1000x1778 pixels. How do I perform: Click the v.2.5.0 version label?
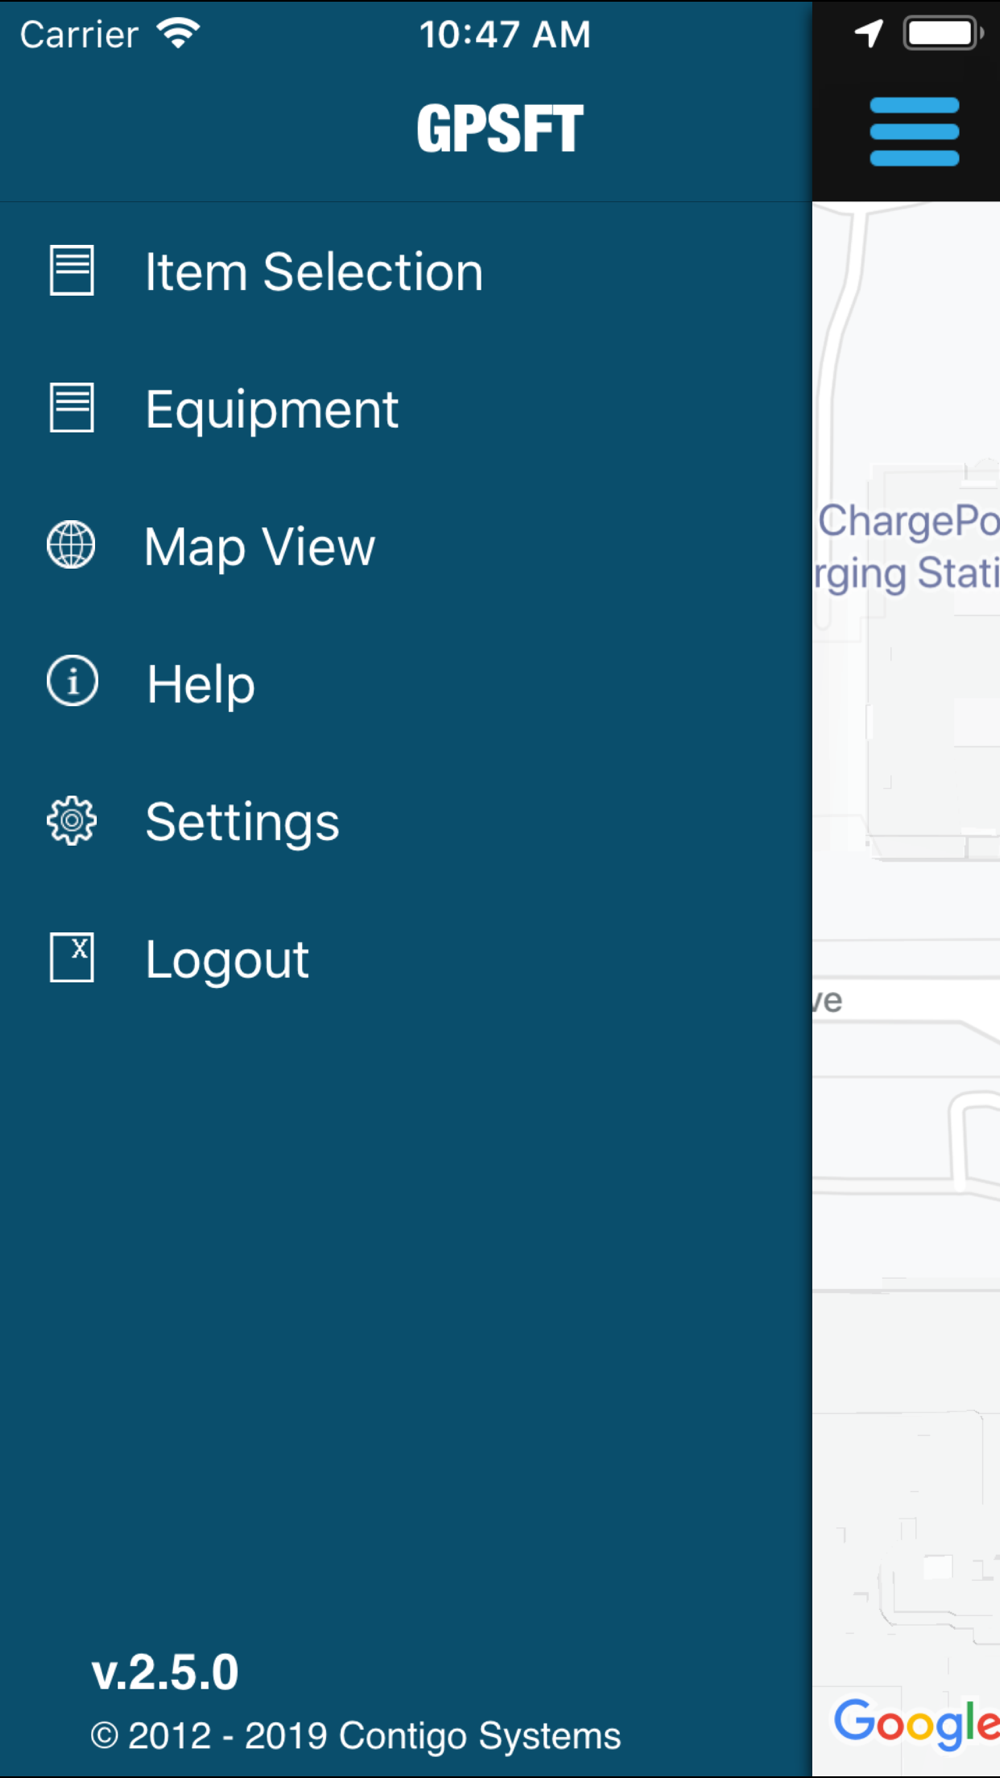tap(165, 1673)
